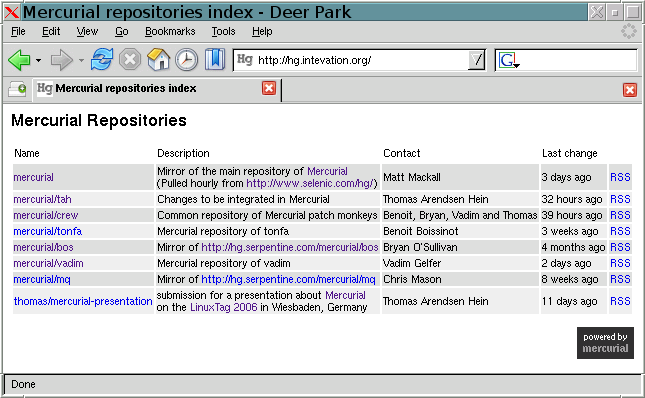The width and height of the screenshot is (645, 398).
Task: Open the bookmarks icon in the toolbar
Action: [215, 60]
